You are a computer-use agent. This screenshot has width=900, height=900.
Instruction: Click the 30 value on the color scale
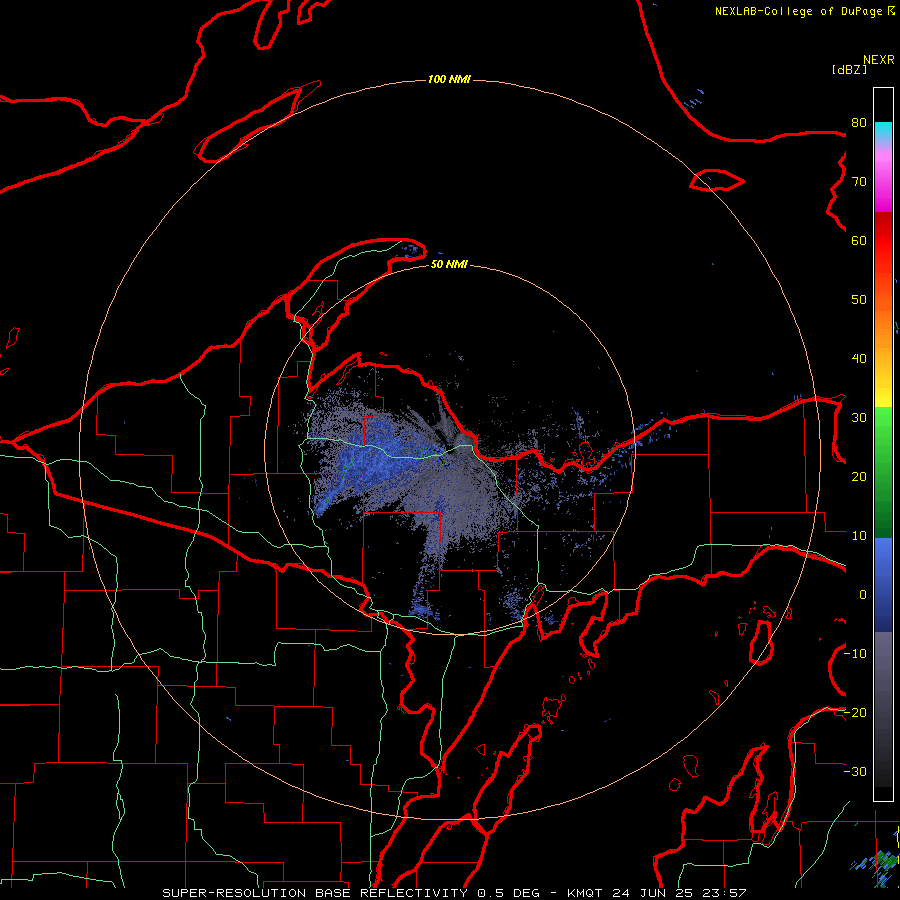click(x=859, y=418)
